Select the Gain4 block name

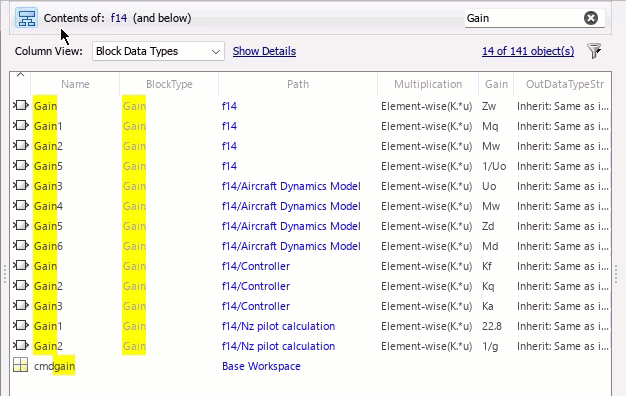[48, 206]
